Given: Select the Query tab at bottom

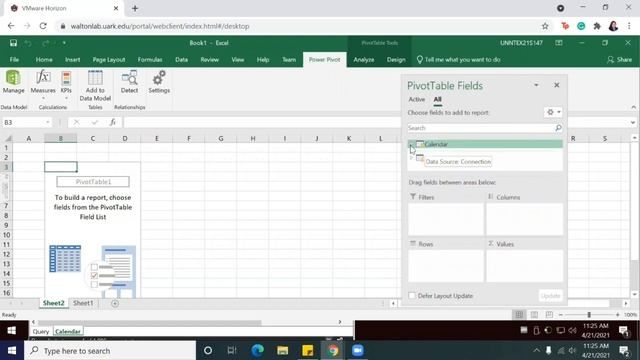Looking at the screenshot, I should tap(41, 331).
